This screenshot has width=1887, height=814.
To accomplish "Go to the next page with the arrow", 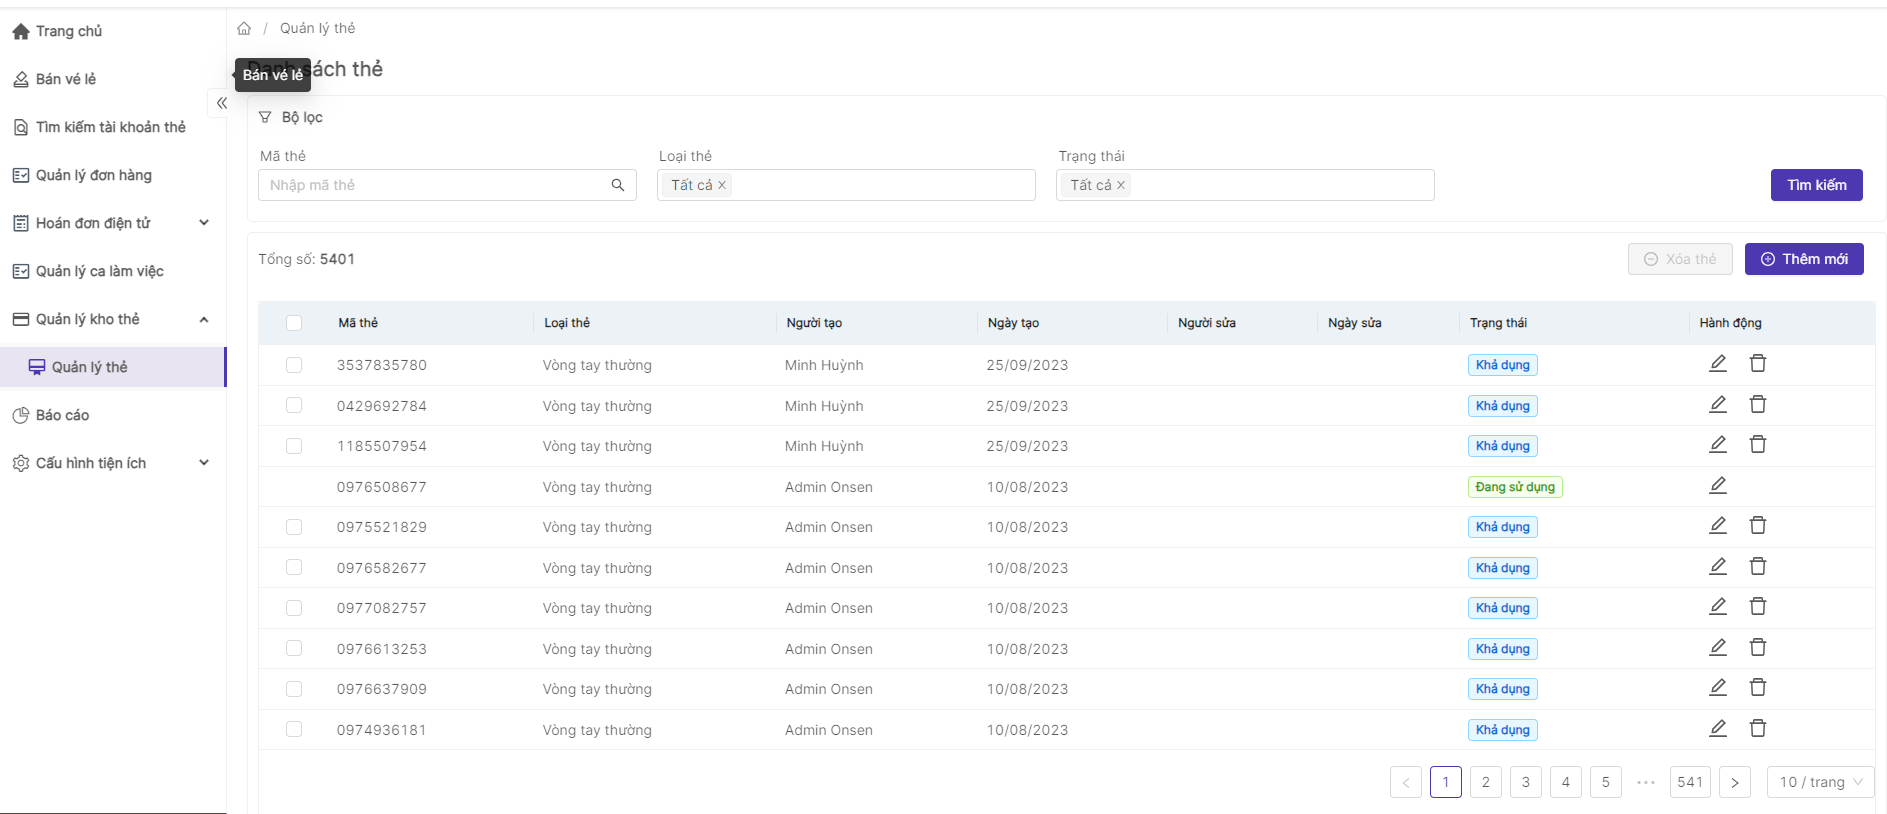I will pos(1734,782).
